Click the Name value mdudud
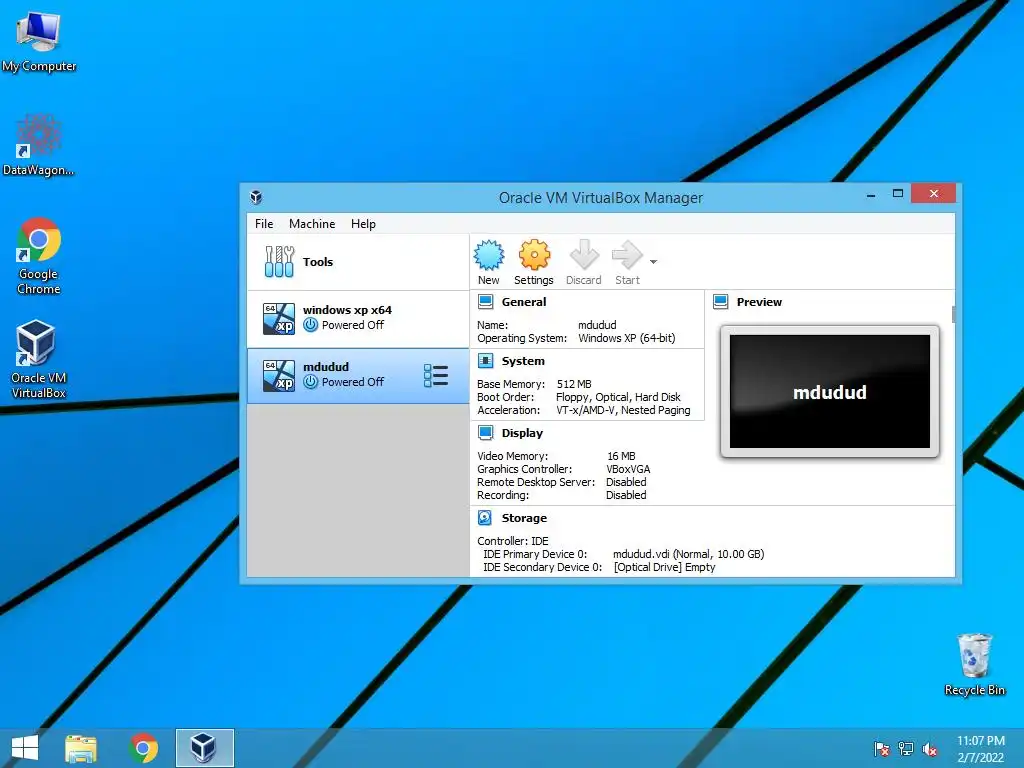This screenshot has width=1024, height=768. [x=597, y=325]
